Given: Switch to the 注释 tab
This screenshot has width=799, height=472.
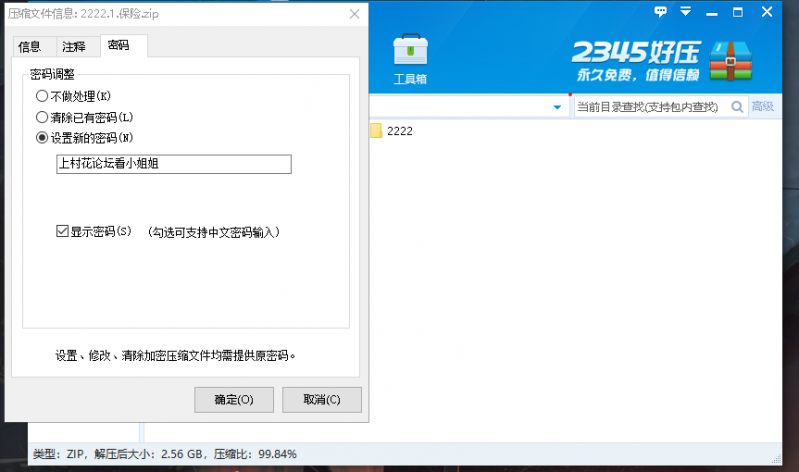Looking at the screenshot, I should tap(73, 46).
